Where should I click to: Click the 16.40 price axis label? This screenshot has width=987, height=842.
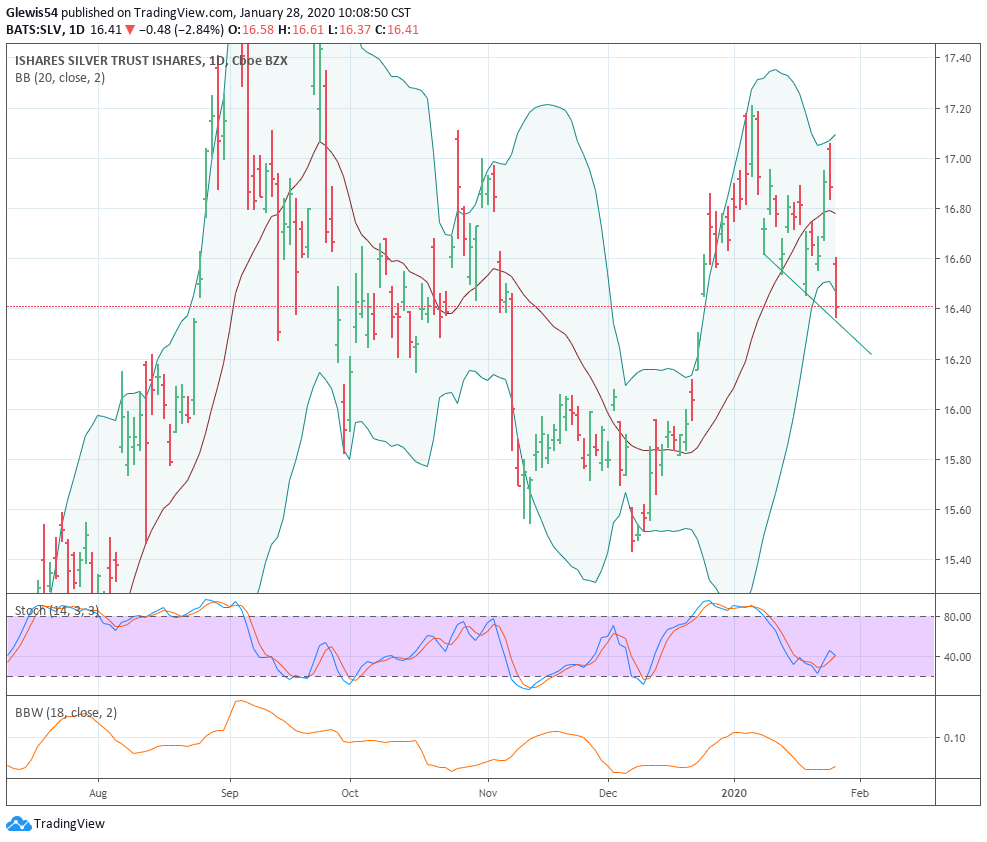coord(957,309)
